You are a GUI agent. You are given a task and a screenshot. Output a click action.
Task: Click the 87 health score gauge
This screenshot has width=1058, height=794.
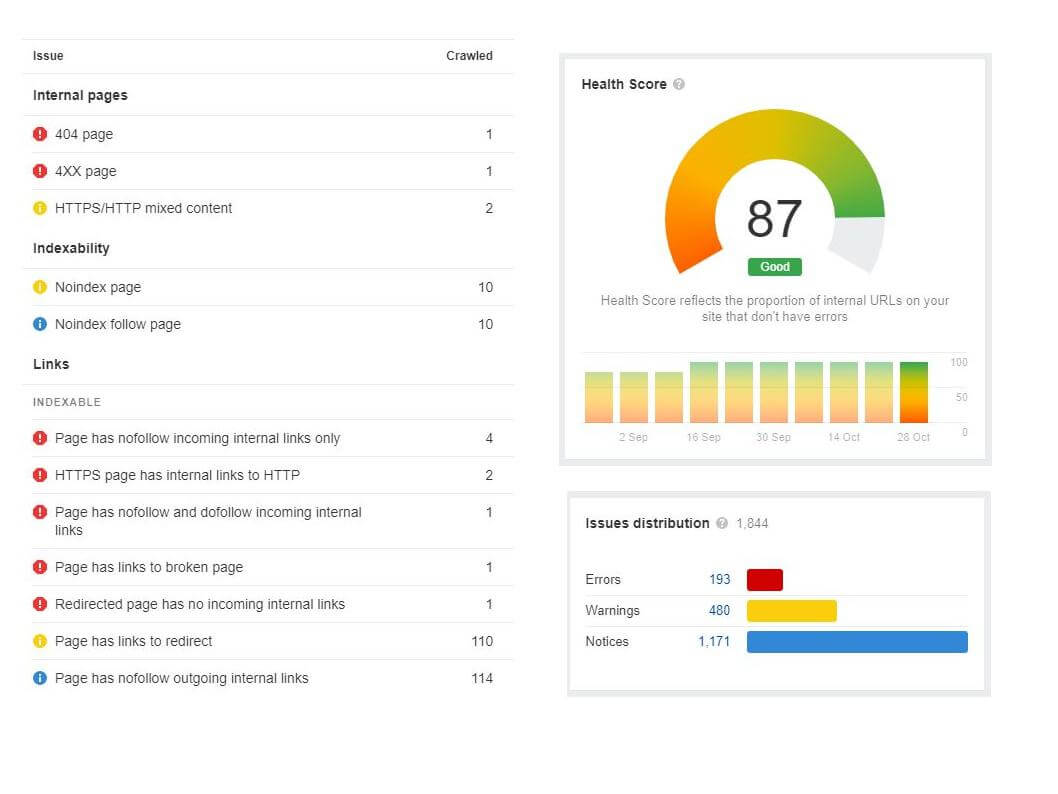(774, 219)
